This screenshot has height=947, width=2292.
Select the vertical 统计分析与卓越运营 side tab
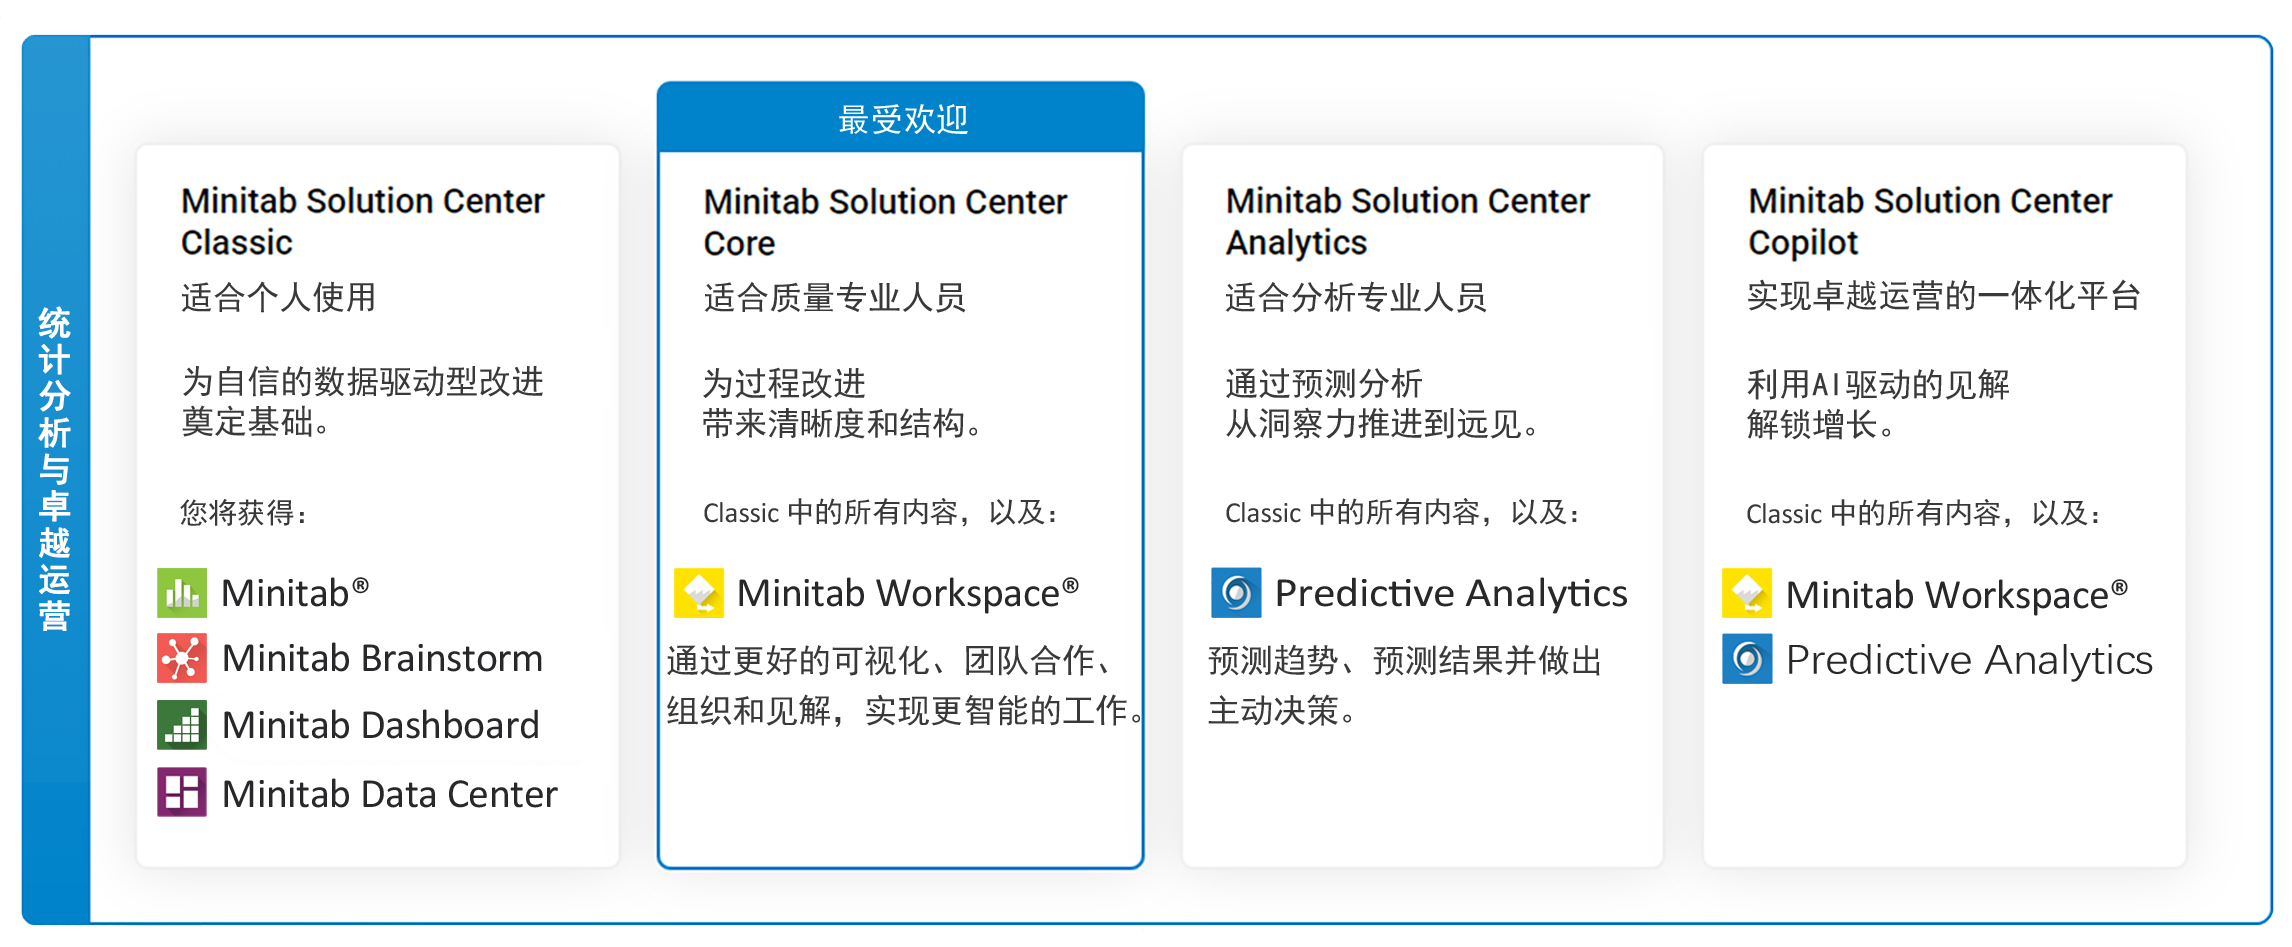point(56,480)
